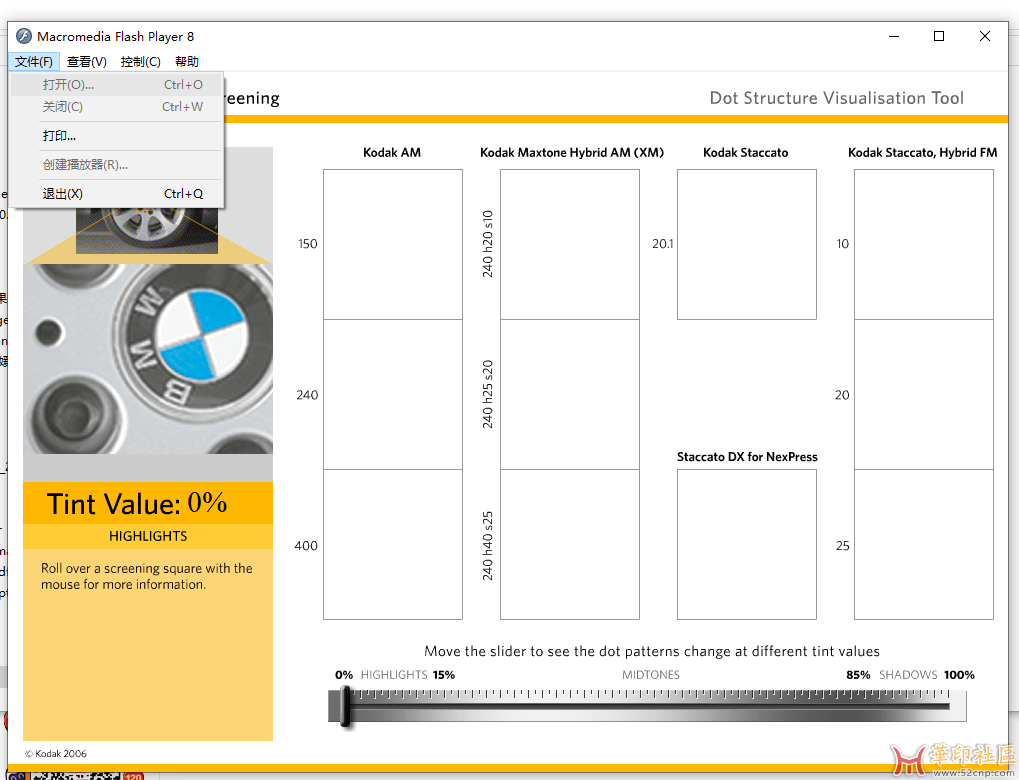1019x780 pixels.
Task: Click the Flash Player title bar icon
Action: click(x=24, y=36)
